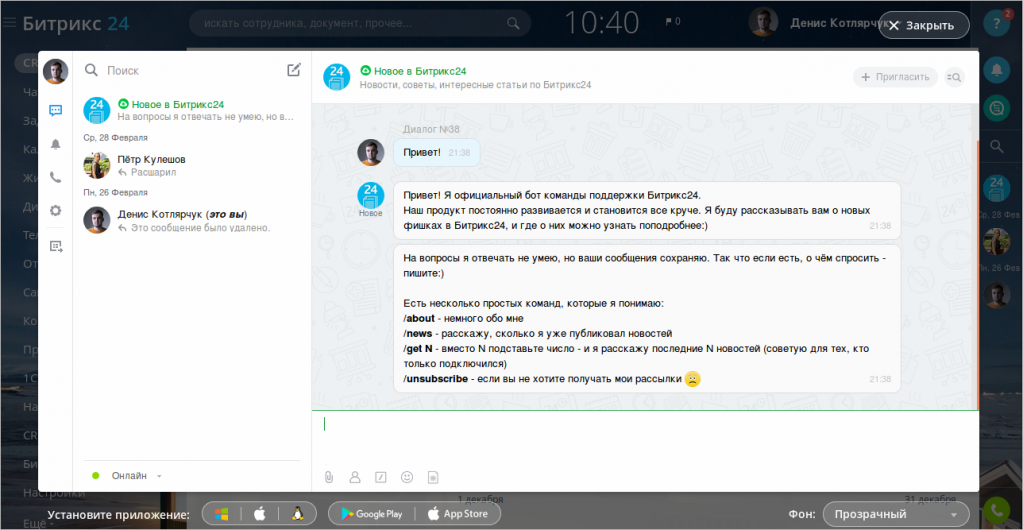
Task: Open the Онлайн status dropdown
Action: tap(128, 476)
